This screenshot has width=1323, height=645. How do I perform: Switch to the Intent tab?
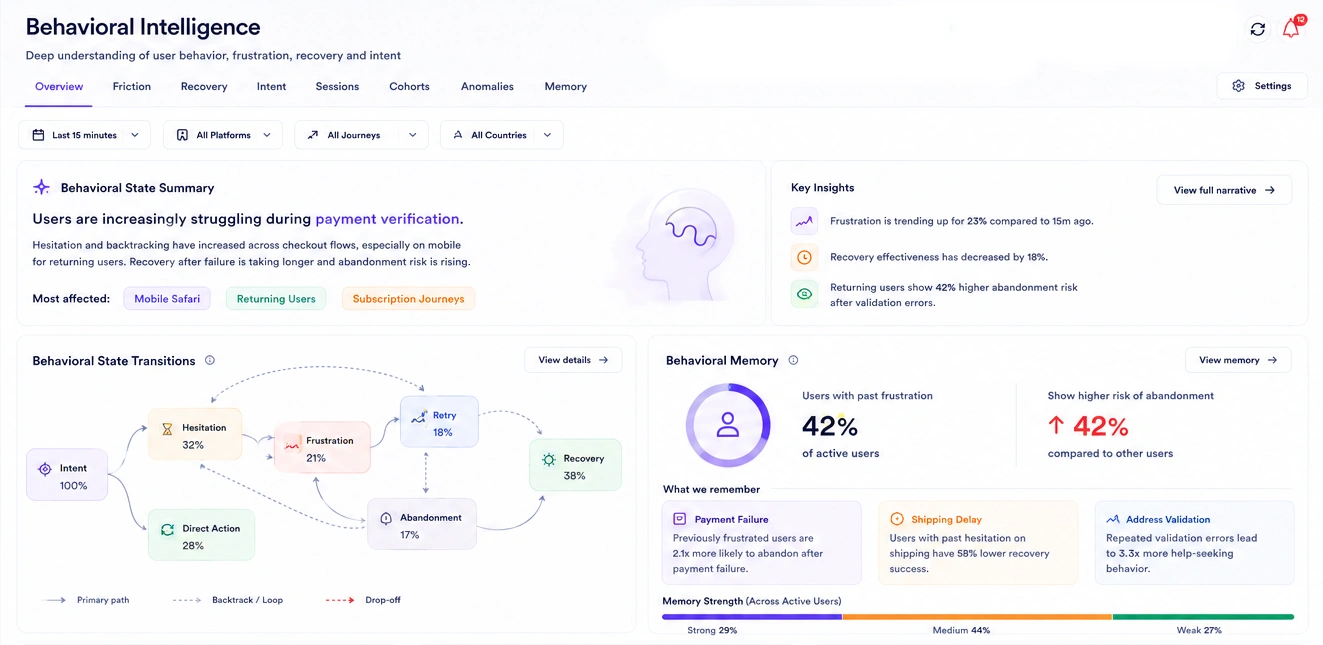click(x=271, y=87)
